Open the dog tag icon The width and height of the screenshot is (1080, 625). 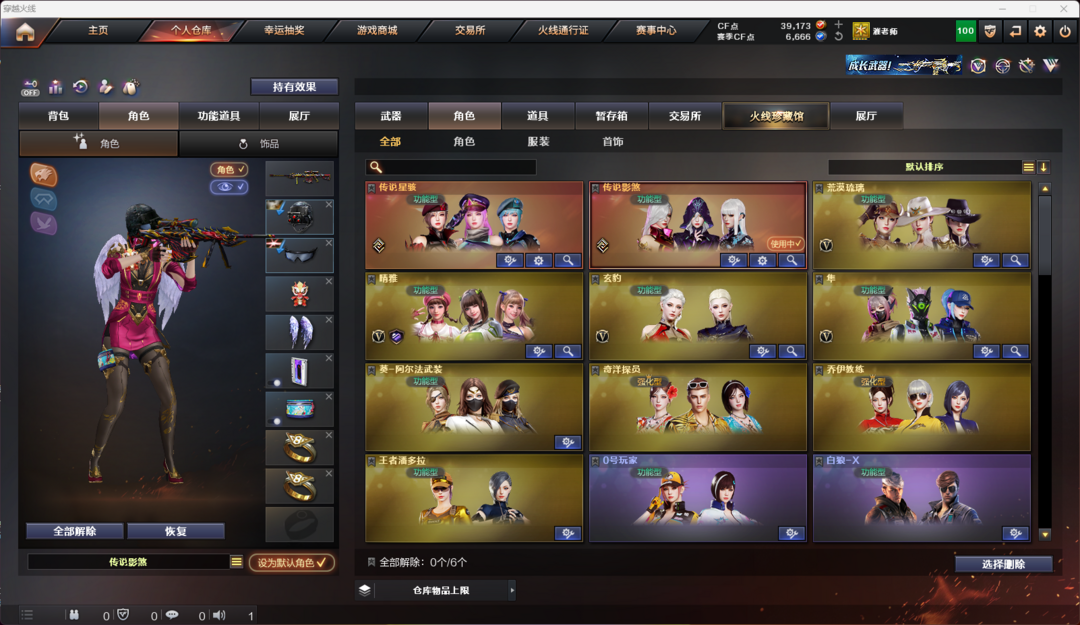click(x=130, y=87)
